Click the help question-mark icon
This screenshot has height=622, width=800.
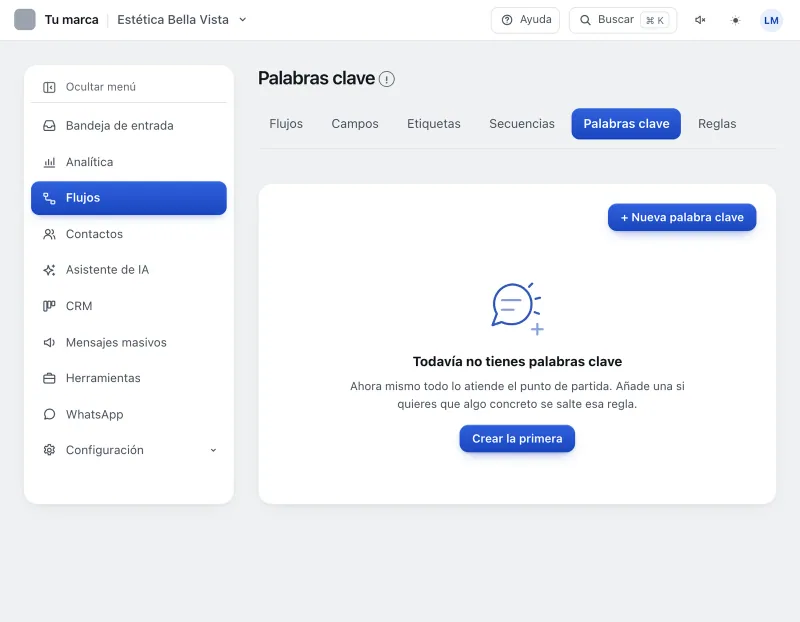[x=507, y=20]
